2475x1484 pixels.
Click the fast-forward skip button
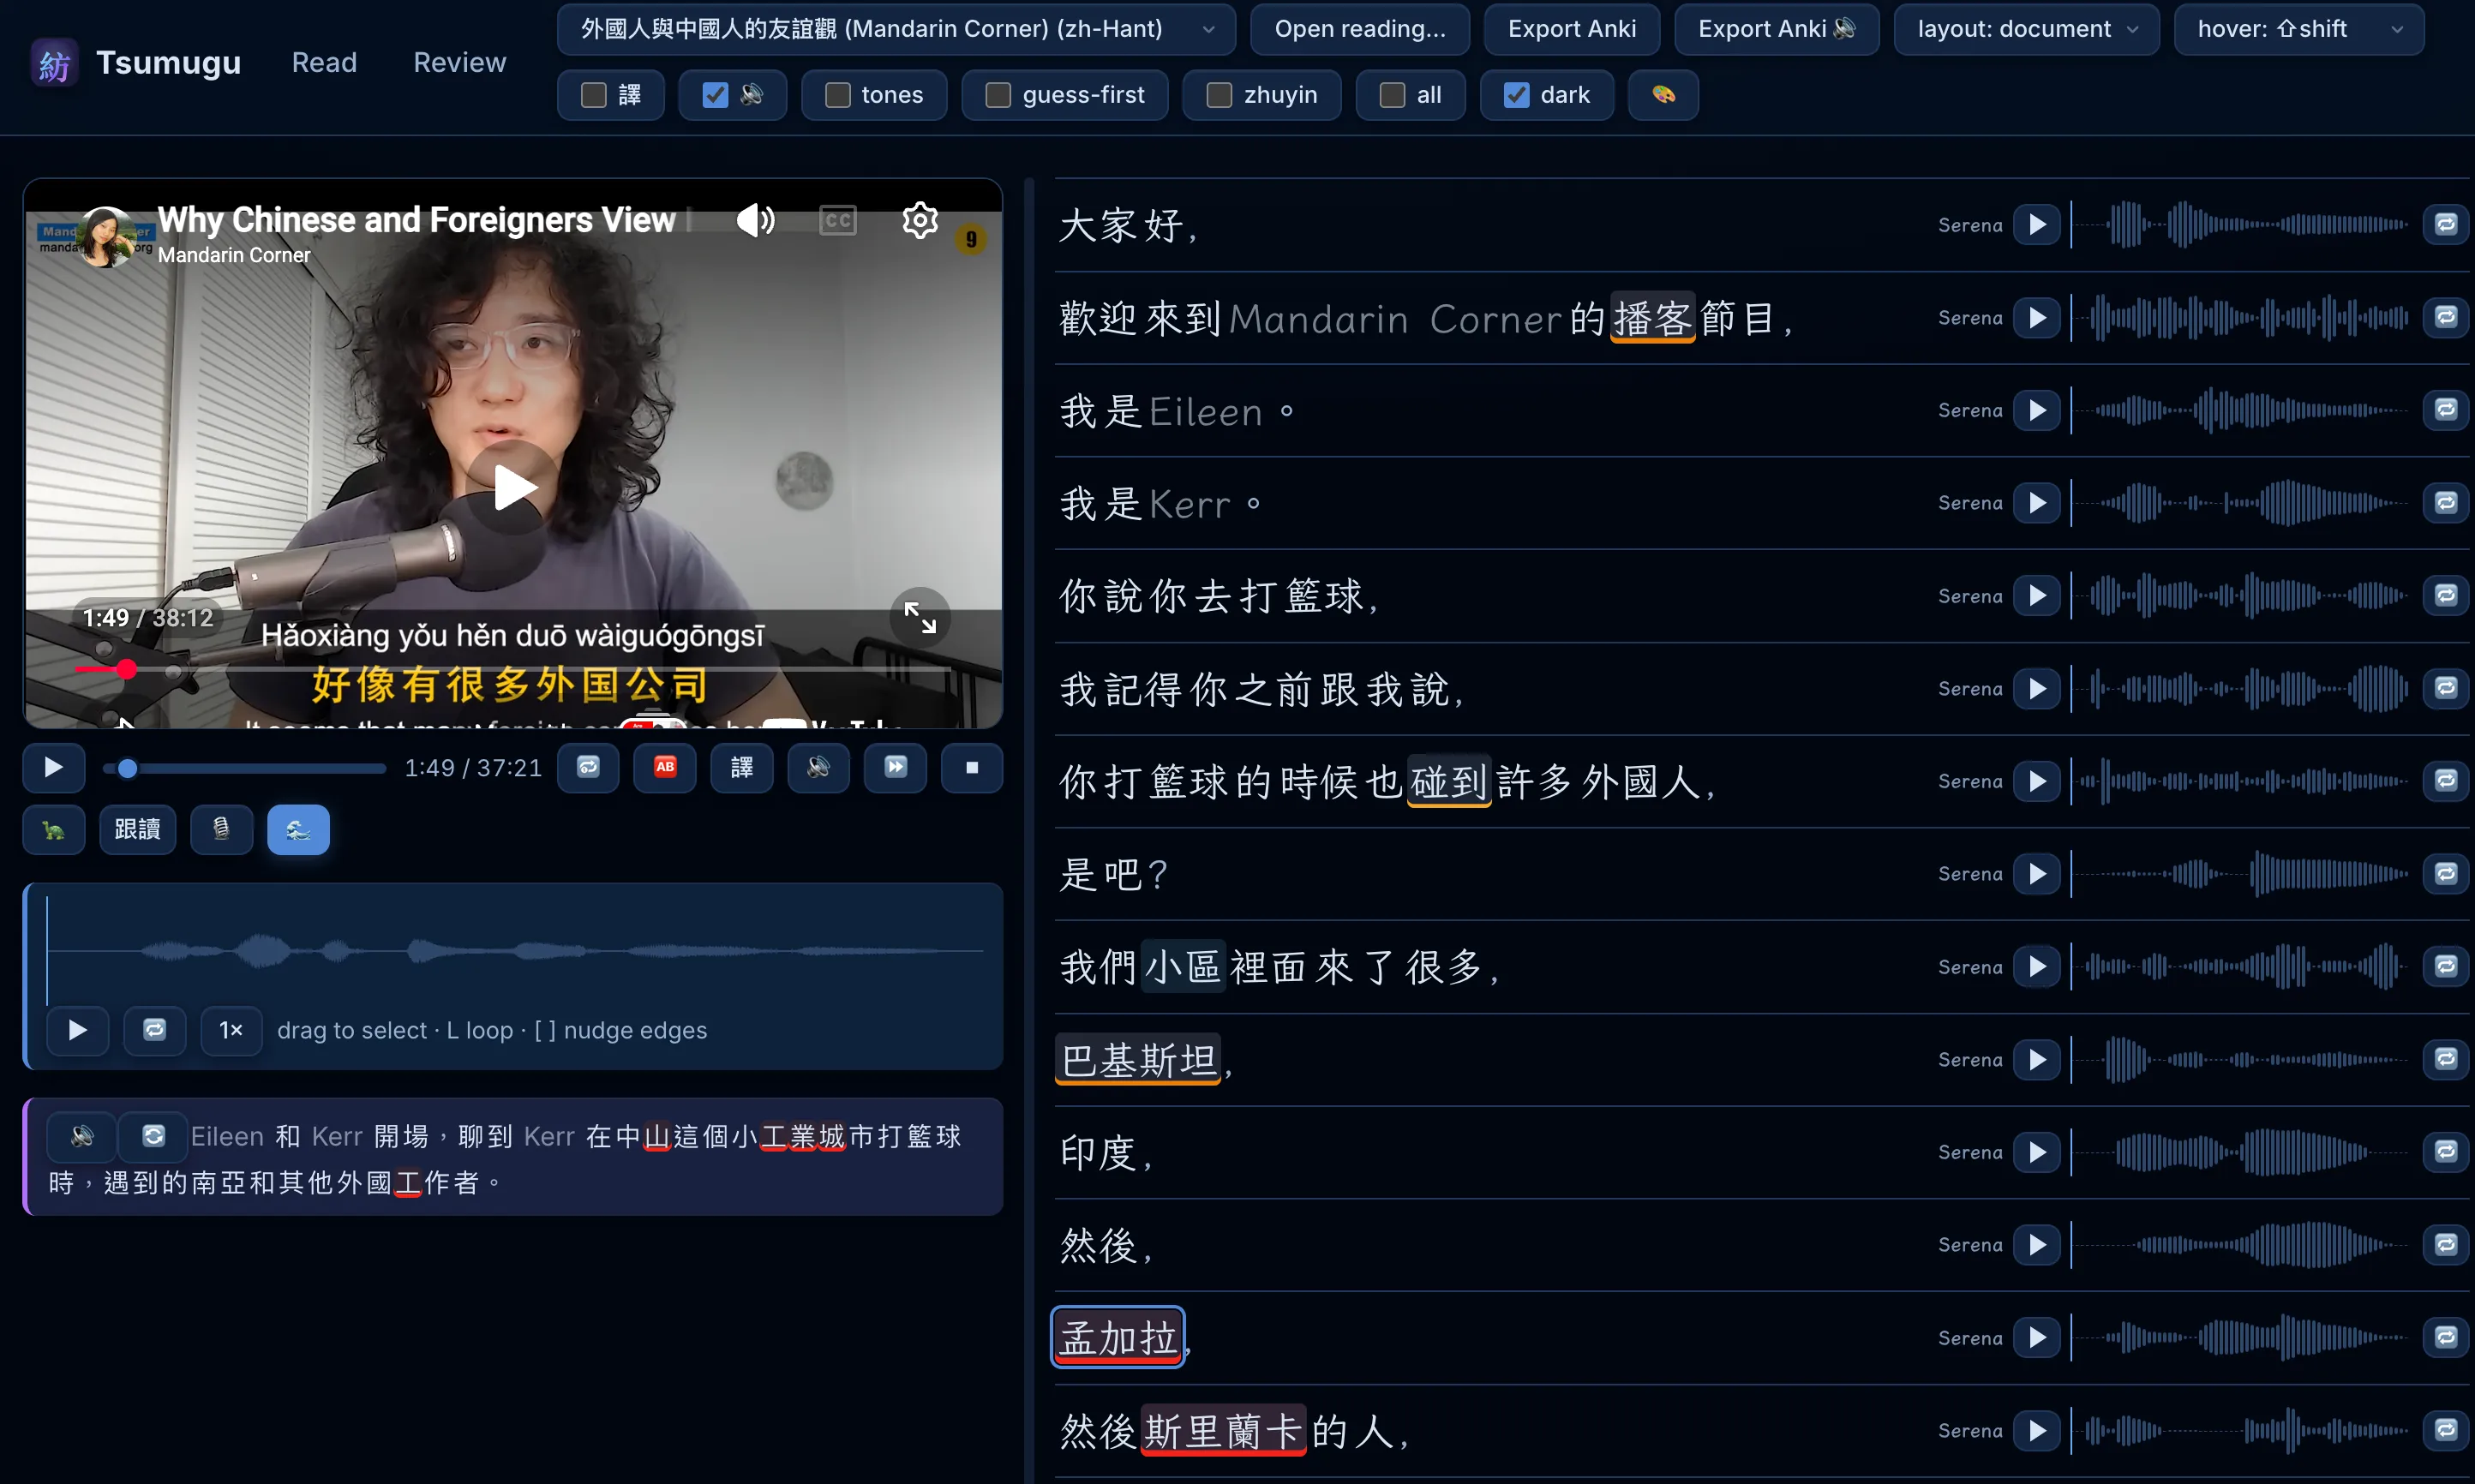click(895, 768)
